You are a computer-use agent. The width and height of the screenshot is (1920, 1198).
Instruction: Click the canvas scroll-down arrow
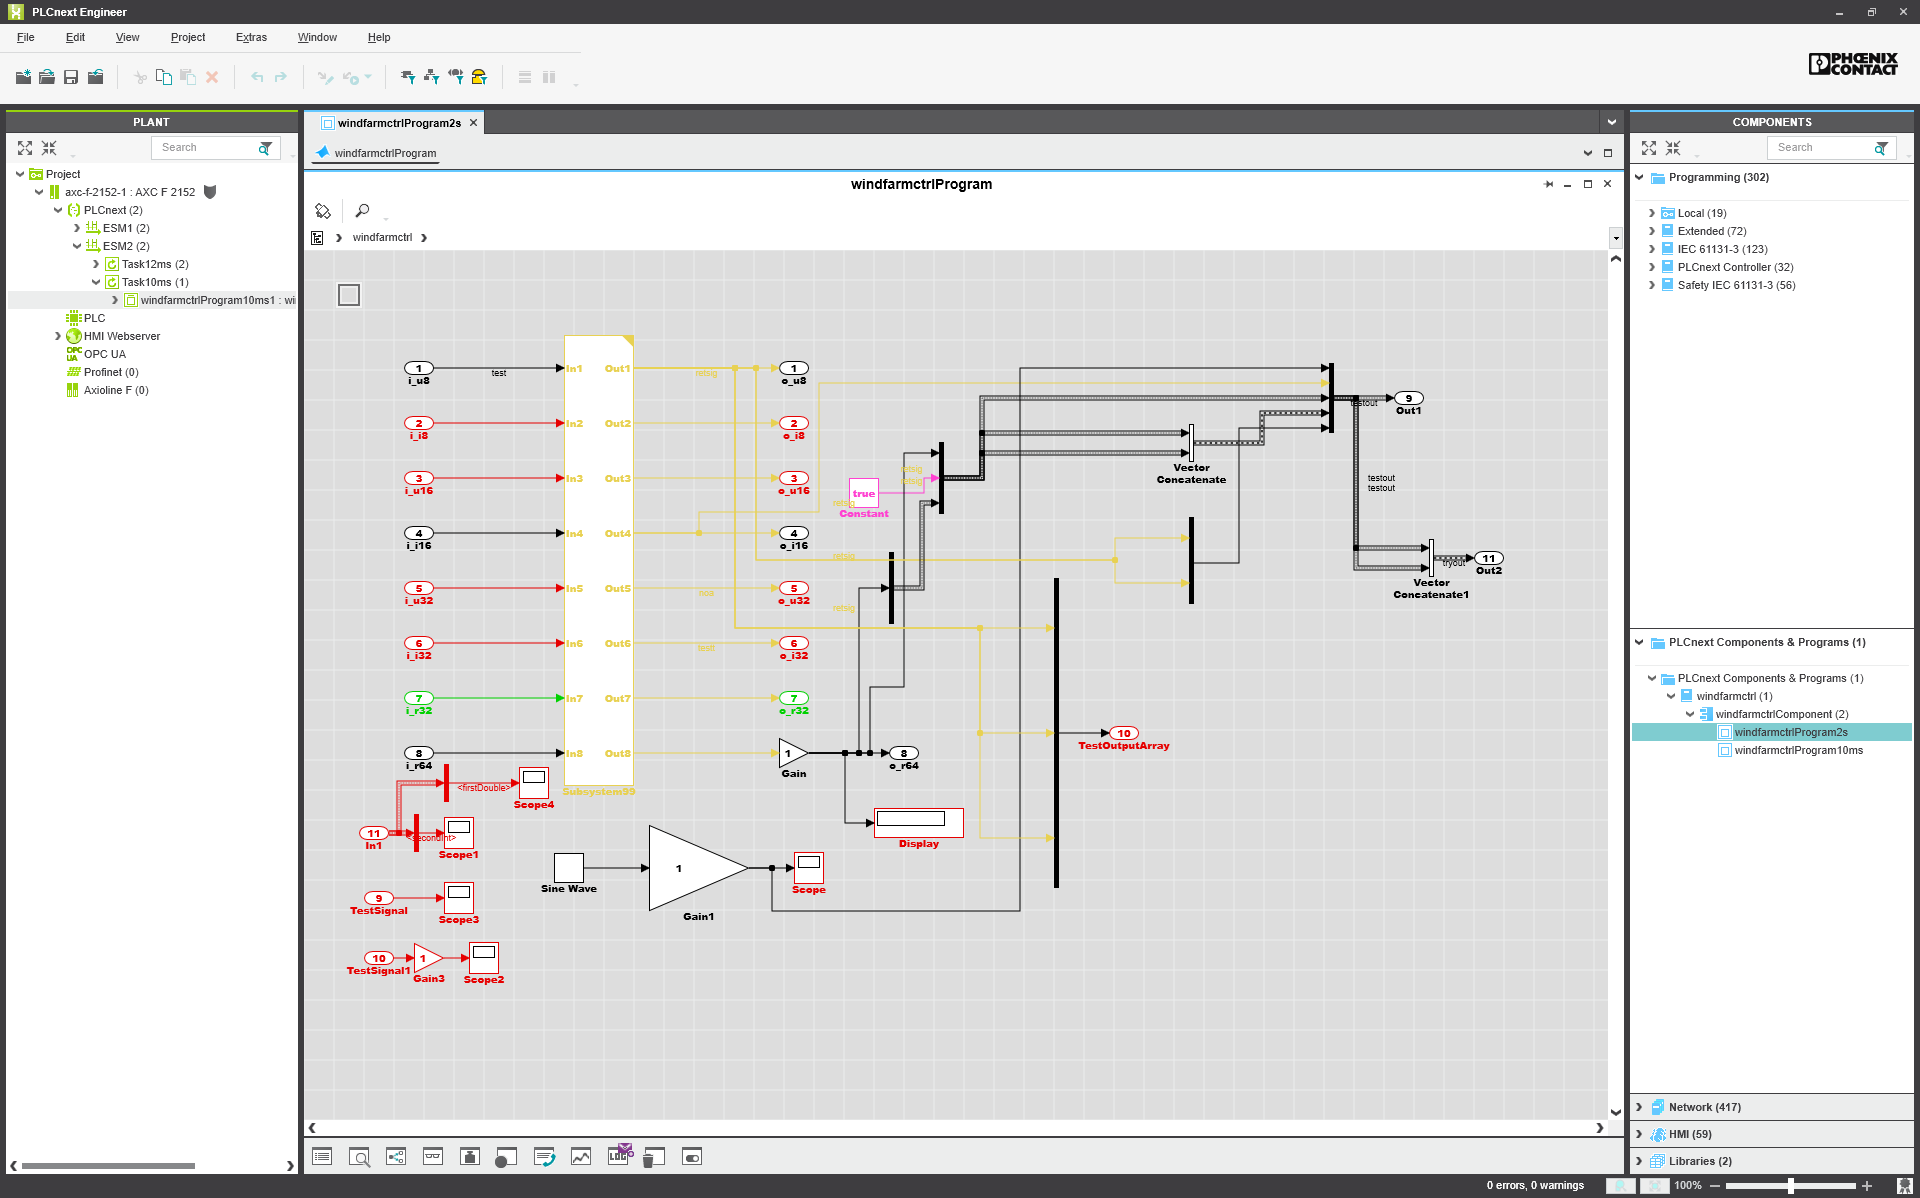pos(1615,1112)
